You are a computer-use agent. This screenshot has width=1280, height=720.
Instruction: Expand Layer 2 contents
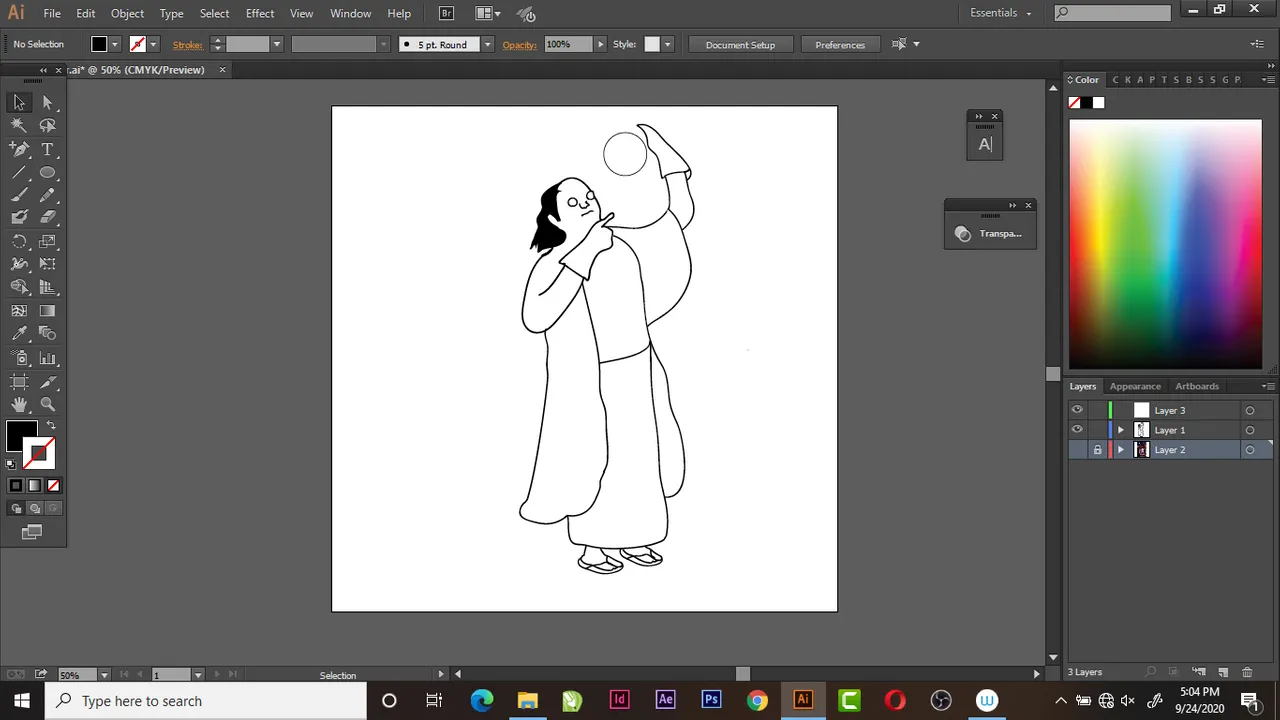1120,450
